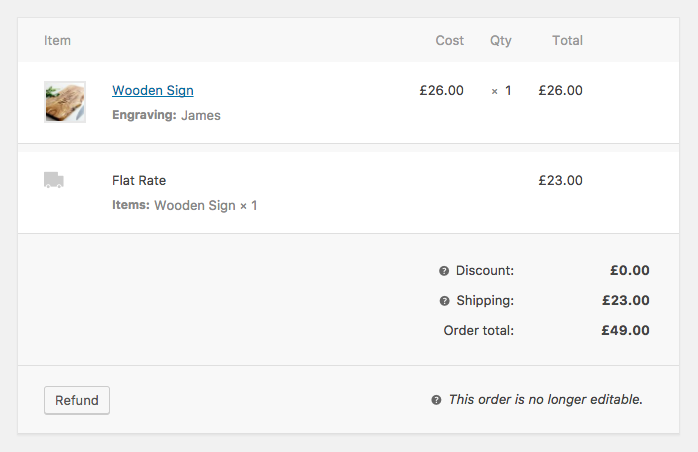Click the Wooden Sign product thumbnail
The height and width of the screenshot is (452, 698).
65,102
